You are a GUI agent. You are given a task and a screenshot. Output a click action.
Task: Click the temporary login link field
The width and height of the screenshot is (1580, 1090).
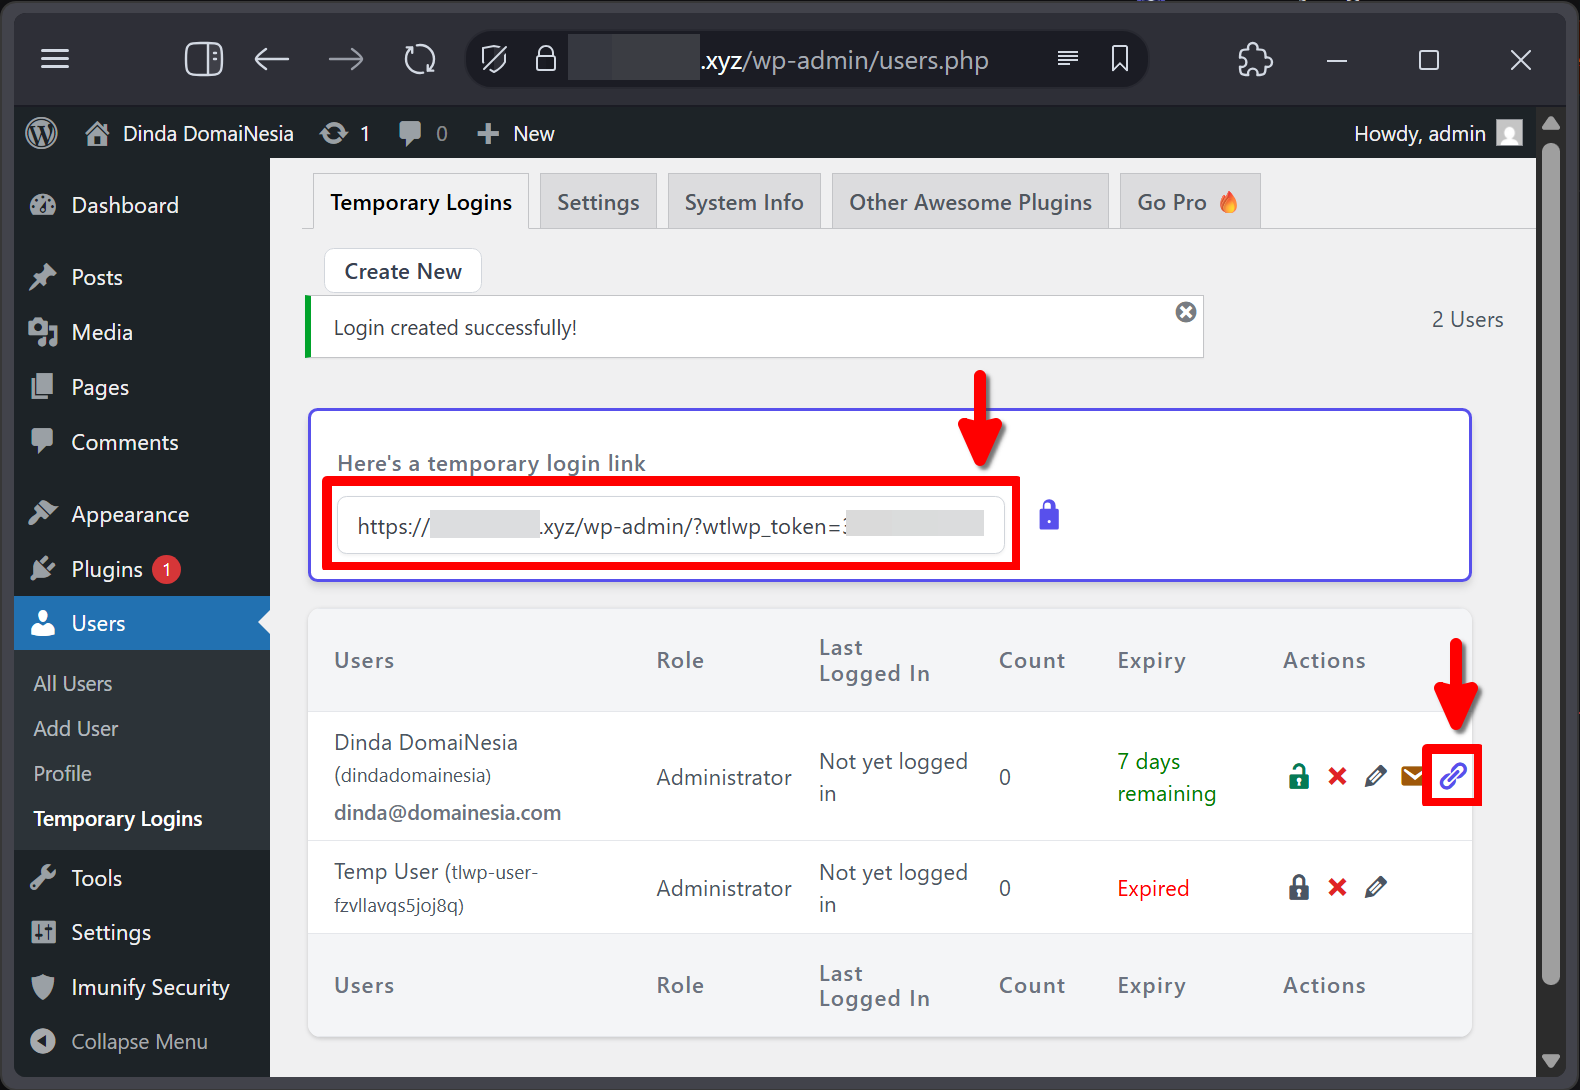671,525
